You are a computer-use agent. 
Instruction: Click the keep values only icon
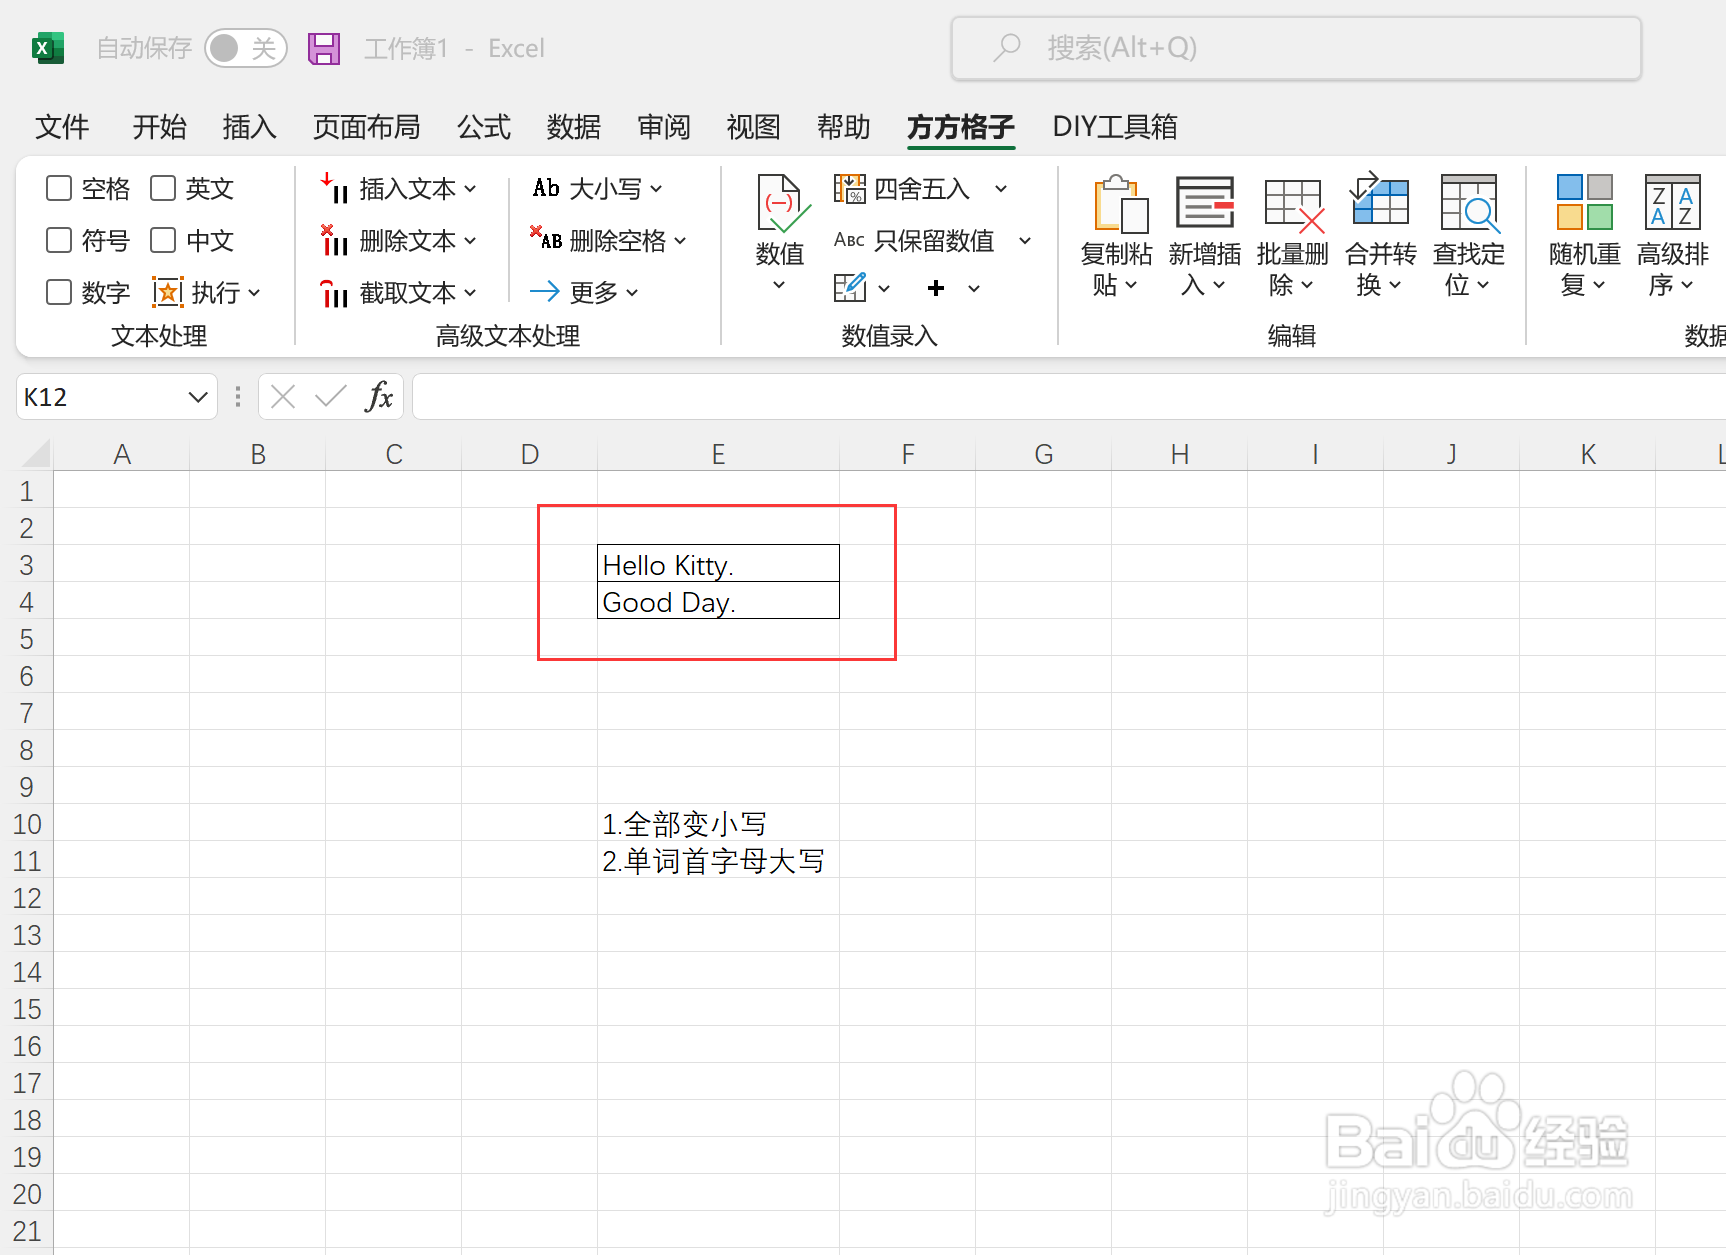849,240
